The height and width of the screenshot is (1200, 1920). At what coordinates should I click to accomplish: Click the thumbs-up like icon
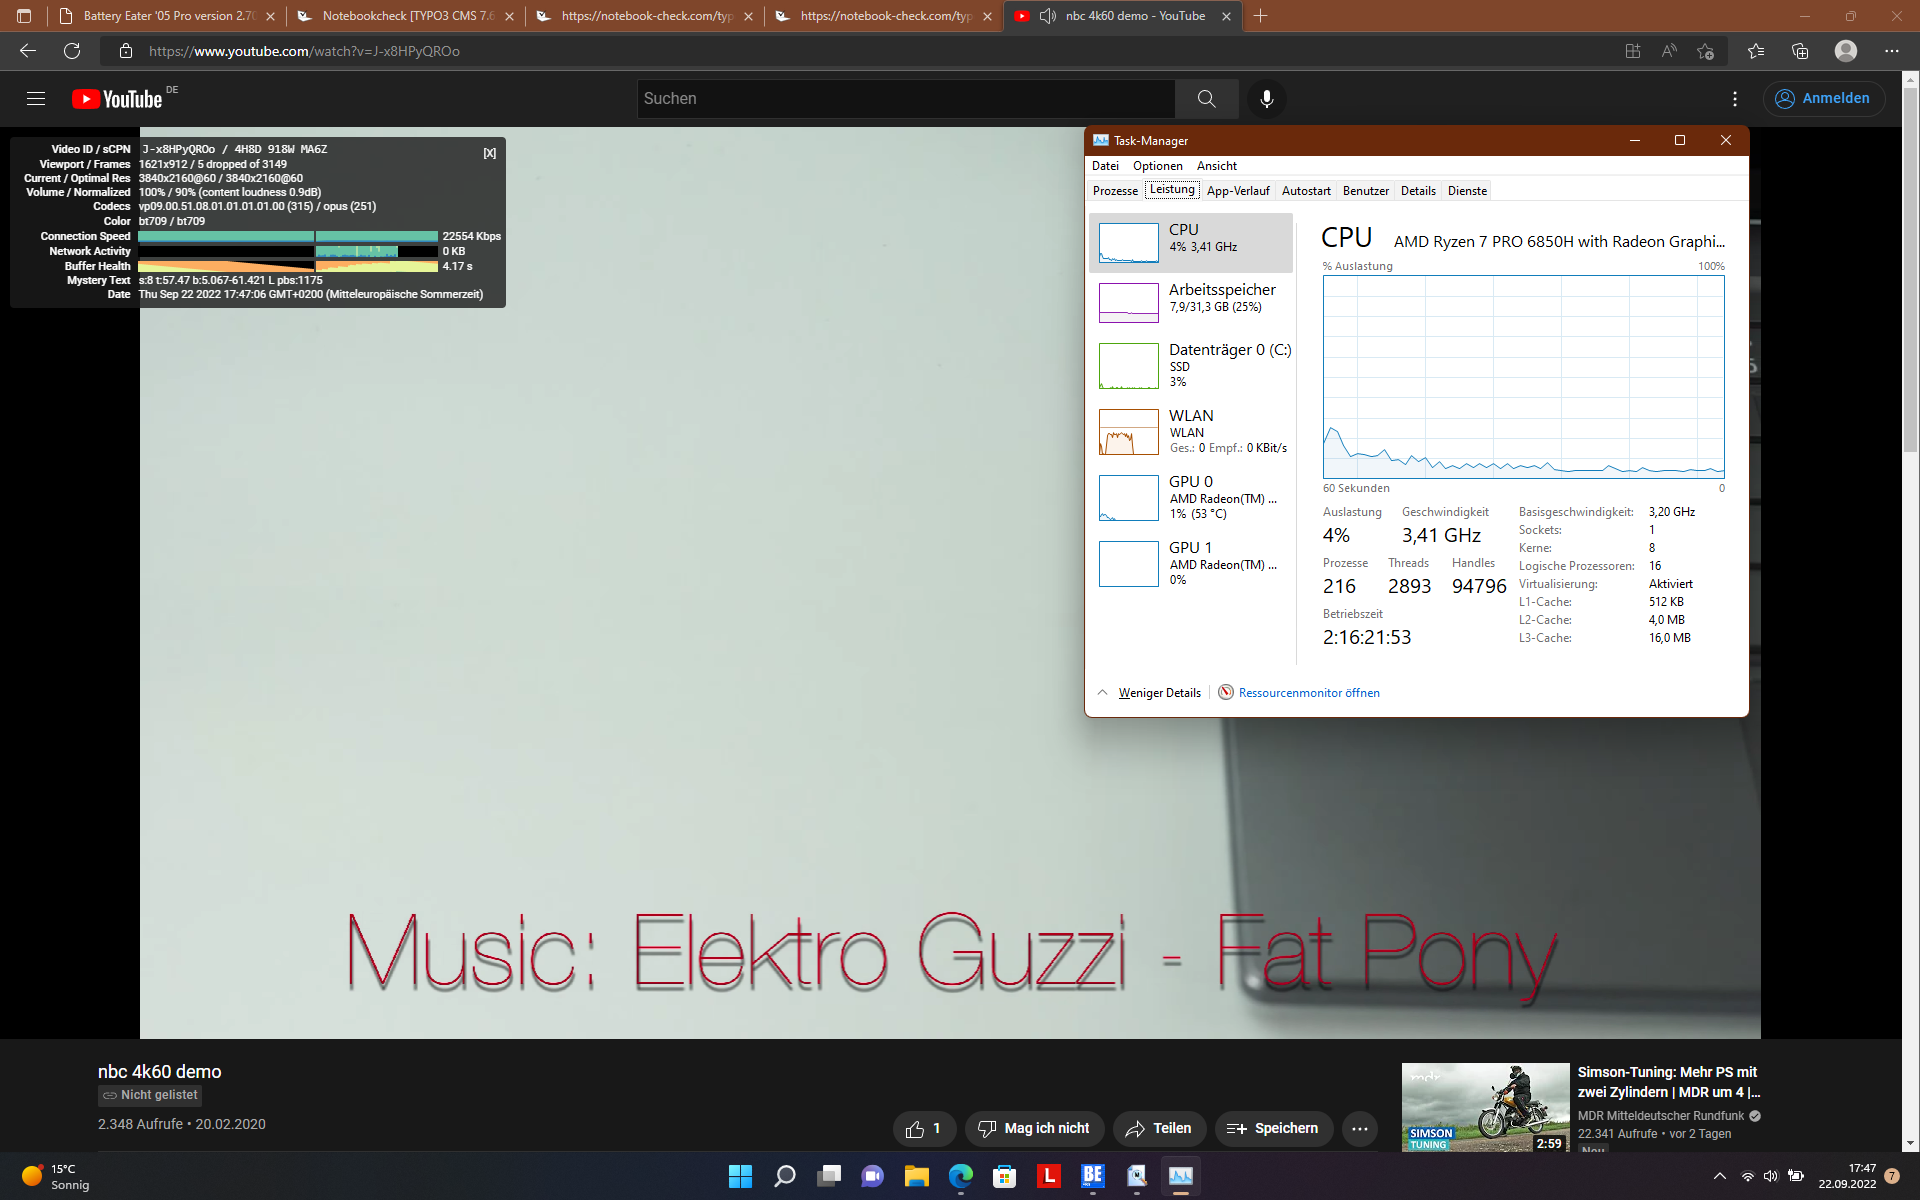(914, 1129)
